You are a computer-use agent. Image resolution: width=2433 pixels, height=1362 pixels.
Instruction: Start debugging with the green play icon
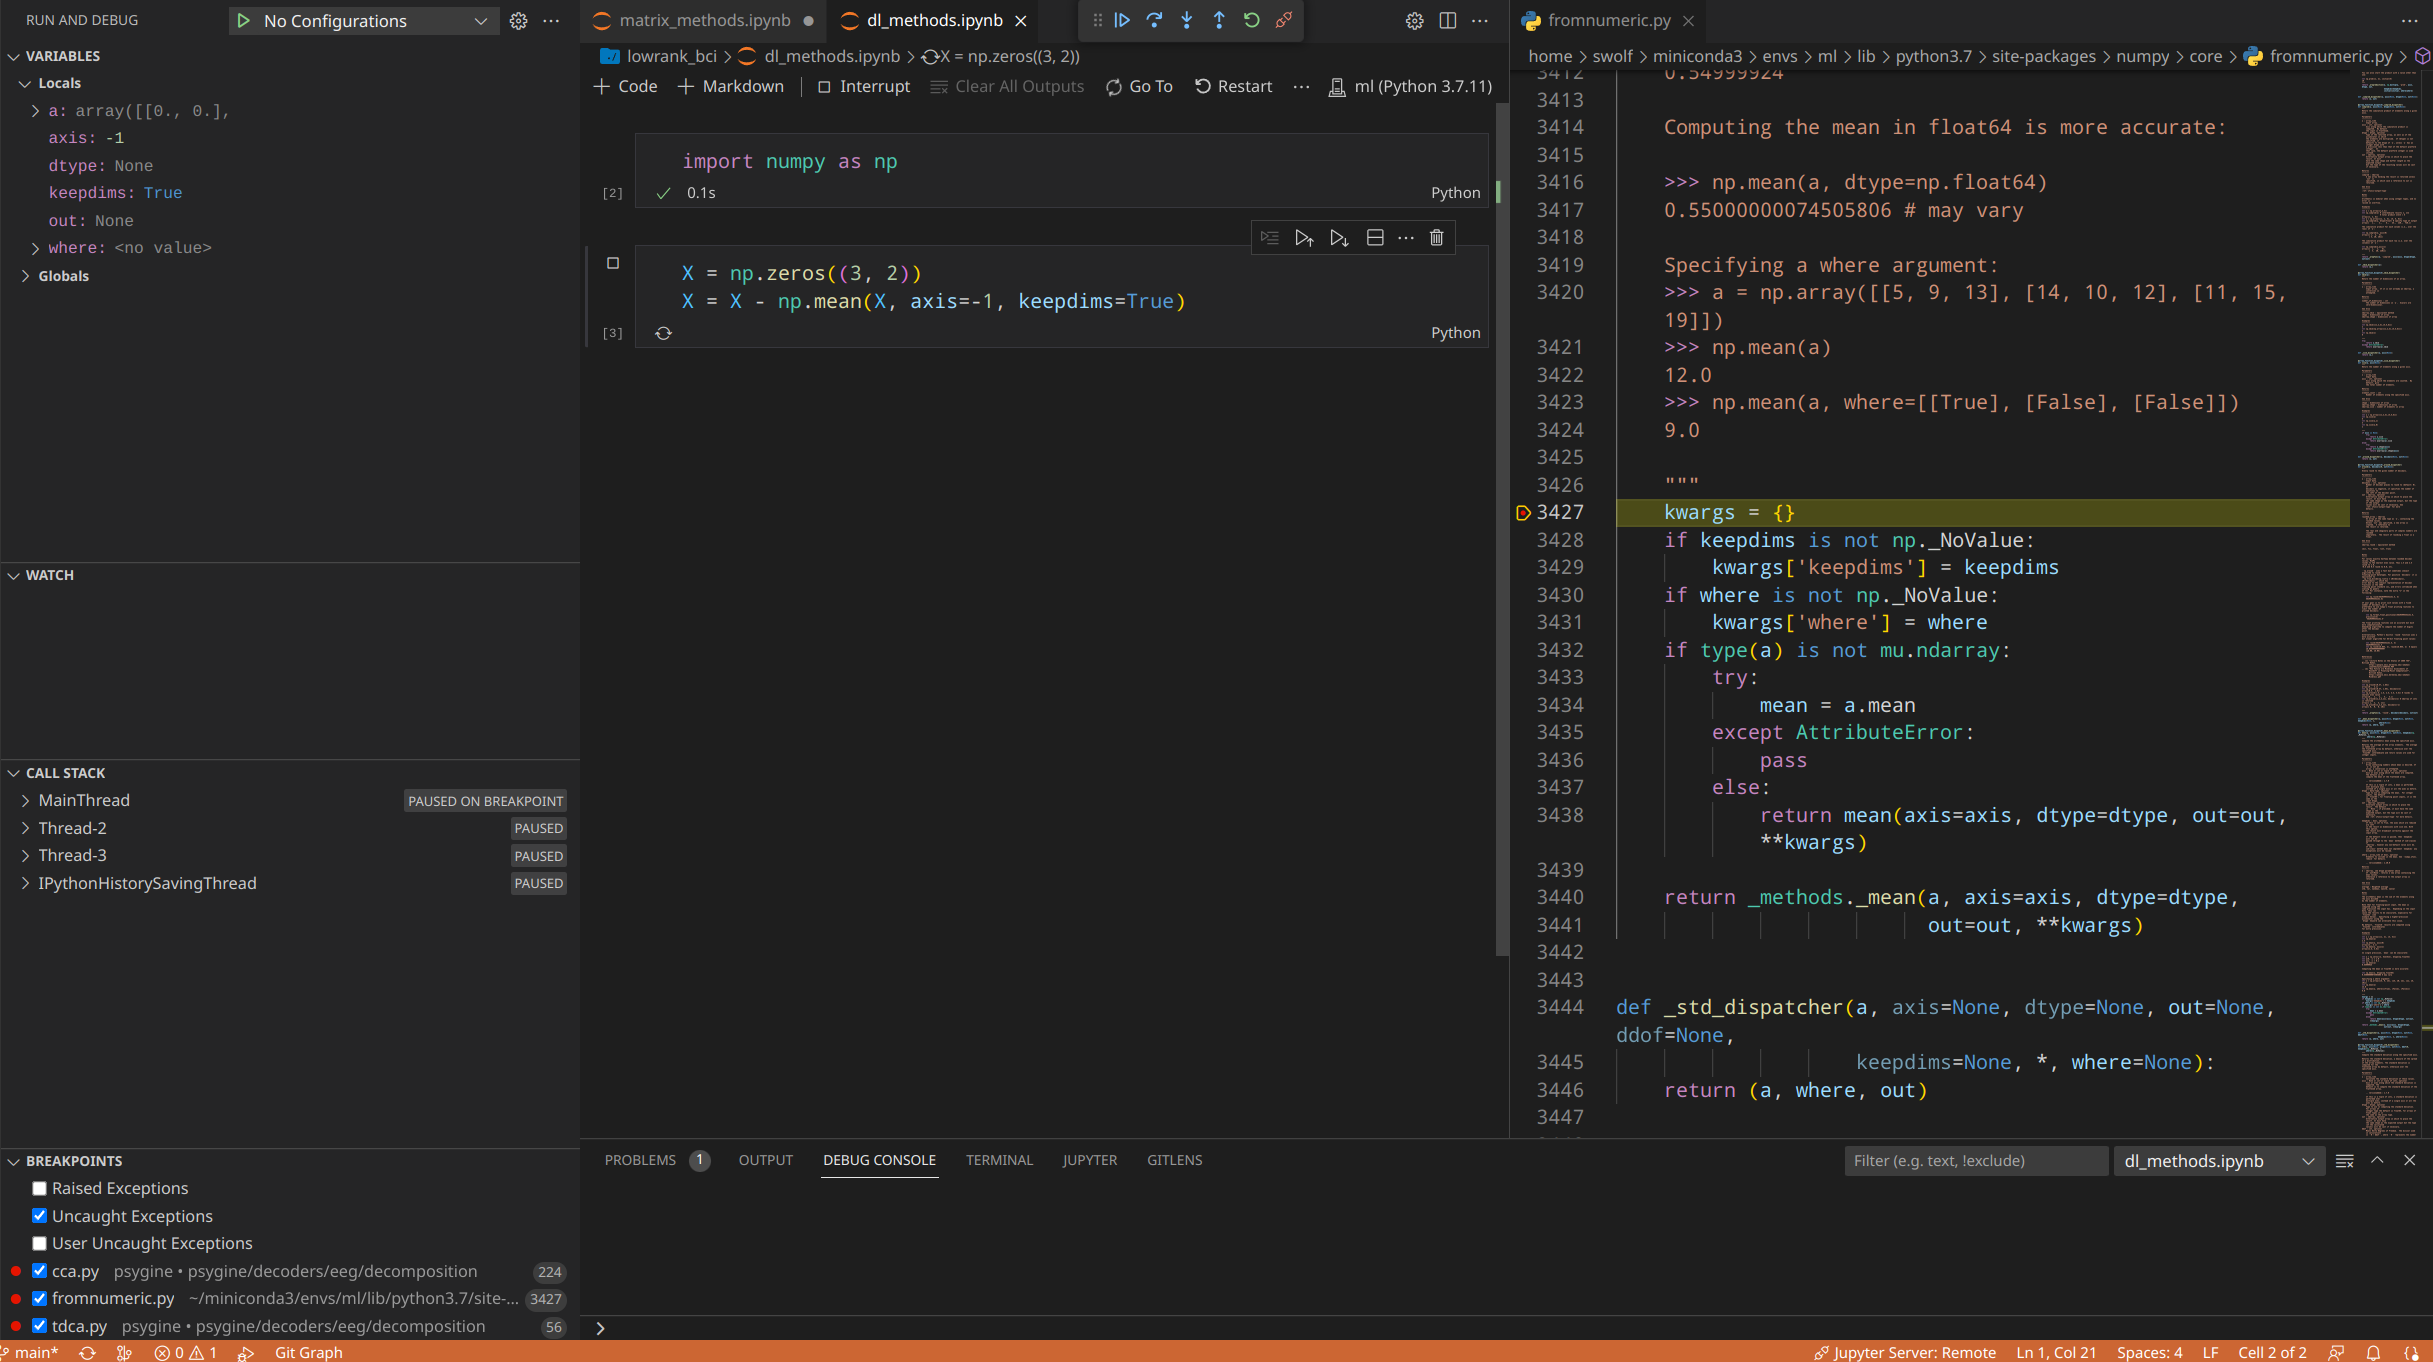coord(243,20)
